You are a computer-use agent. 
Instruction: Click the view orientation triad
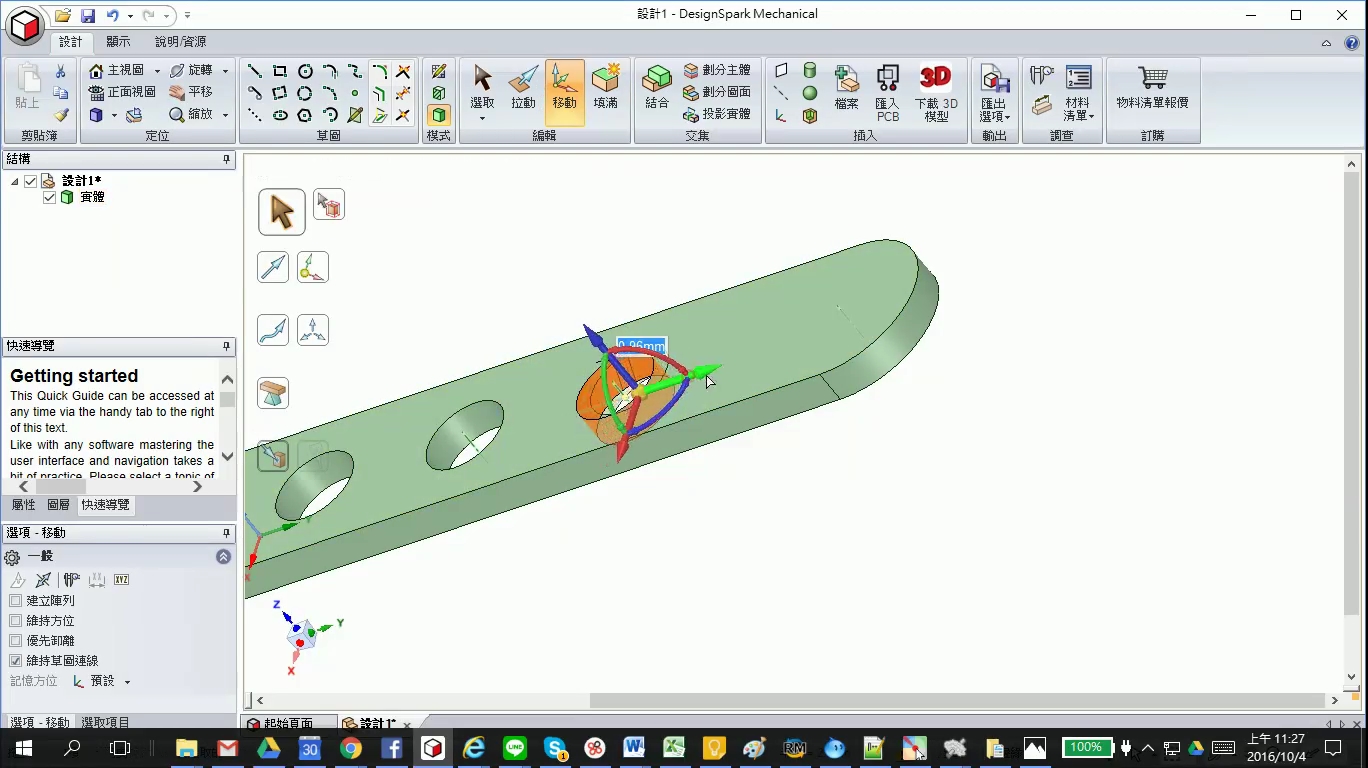coord(304,636)
